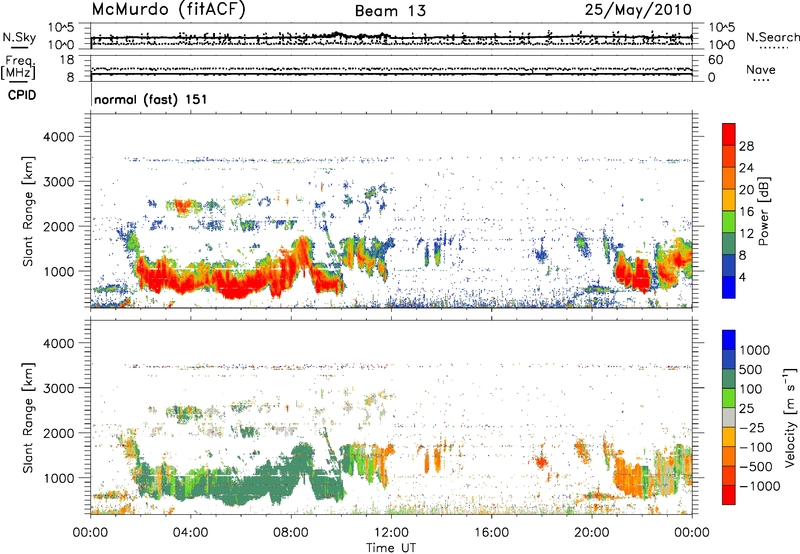
Task: Click the 'N.Search' legend label
Action: point(772,37)
